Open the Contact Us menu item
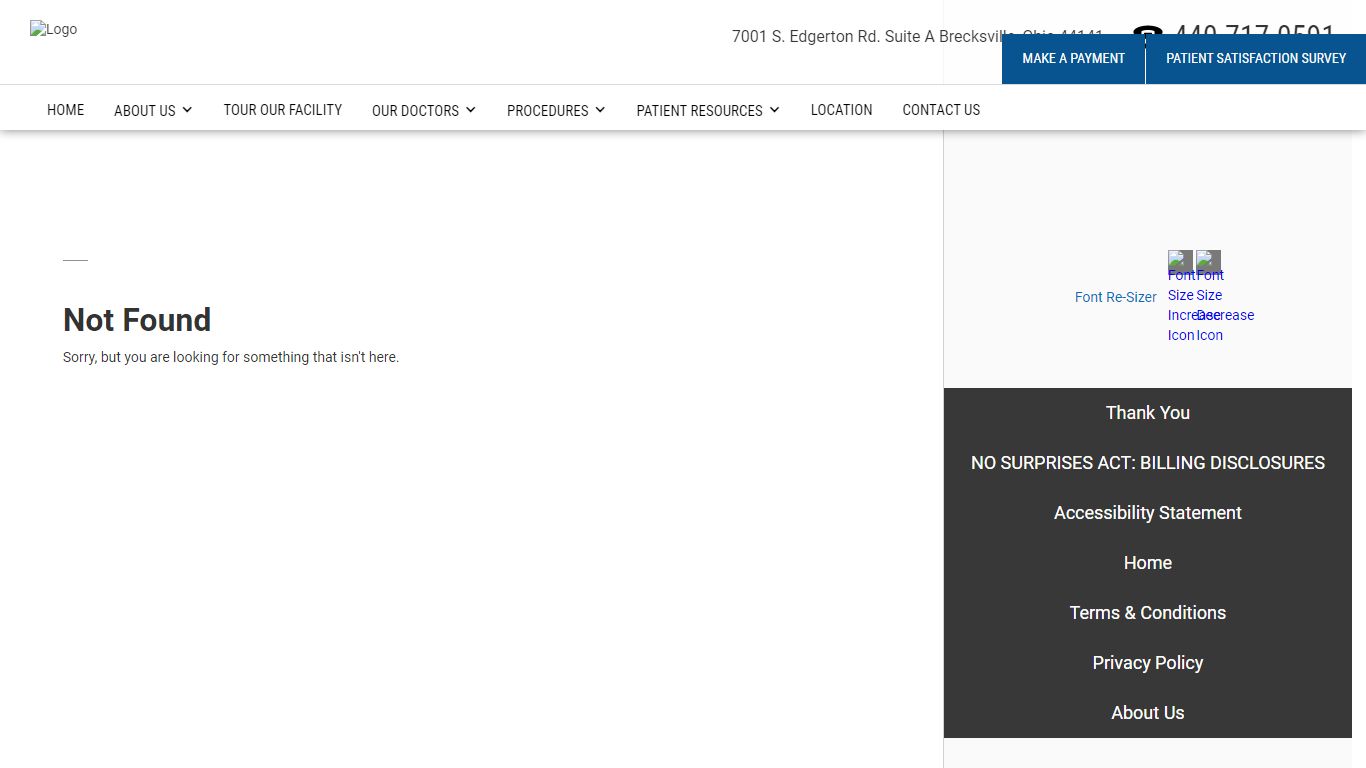1366x768 pixels. tap(941, 110)
